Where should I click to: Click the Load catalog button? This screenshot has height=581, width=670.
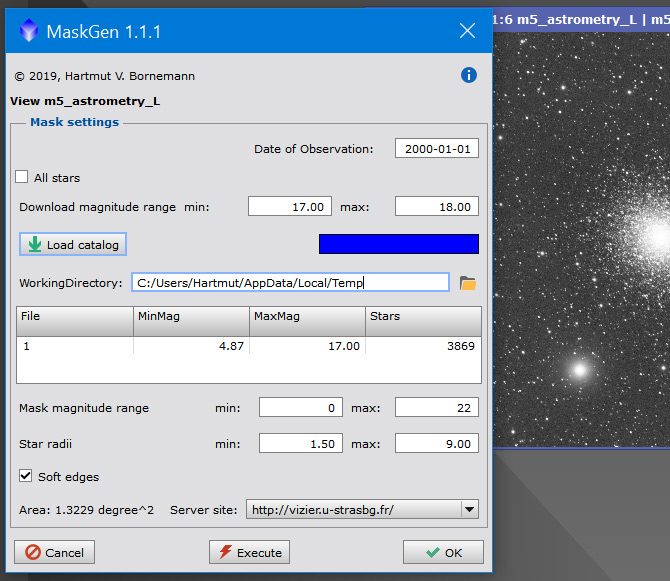click(x=73, y=244)
